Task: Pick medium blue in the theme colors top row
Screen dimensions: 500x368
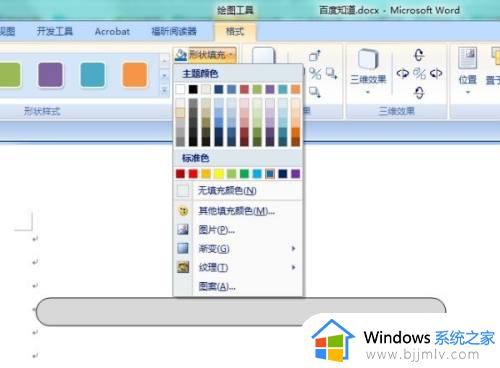Action: pyautogui.click(x=232, y=89)
